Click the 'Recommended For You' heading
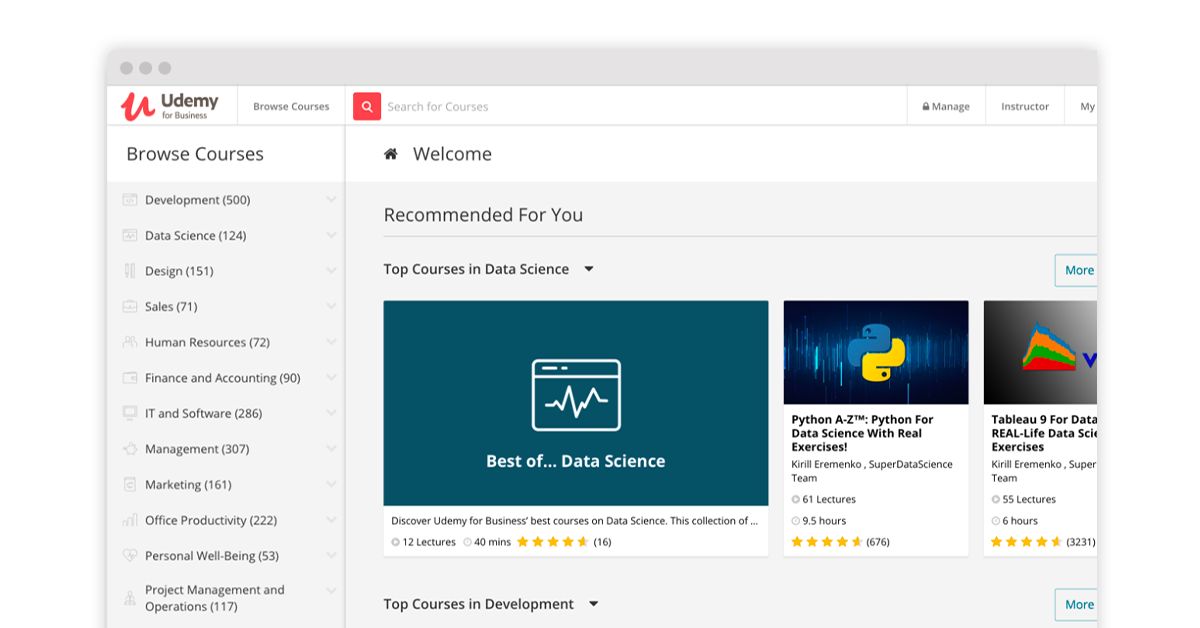The height and width of the screenshot is (628, 1200). click(483, 215)
